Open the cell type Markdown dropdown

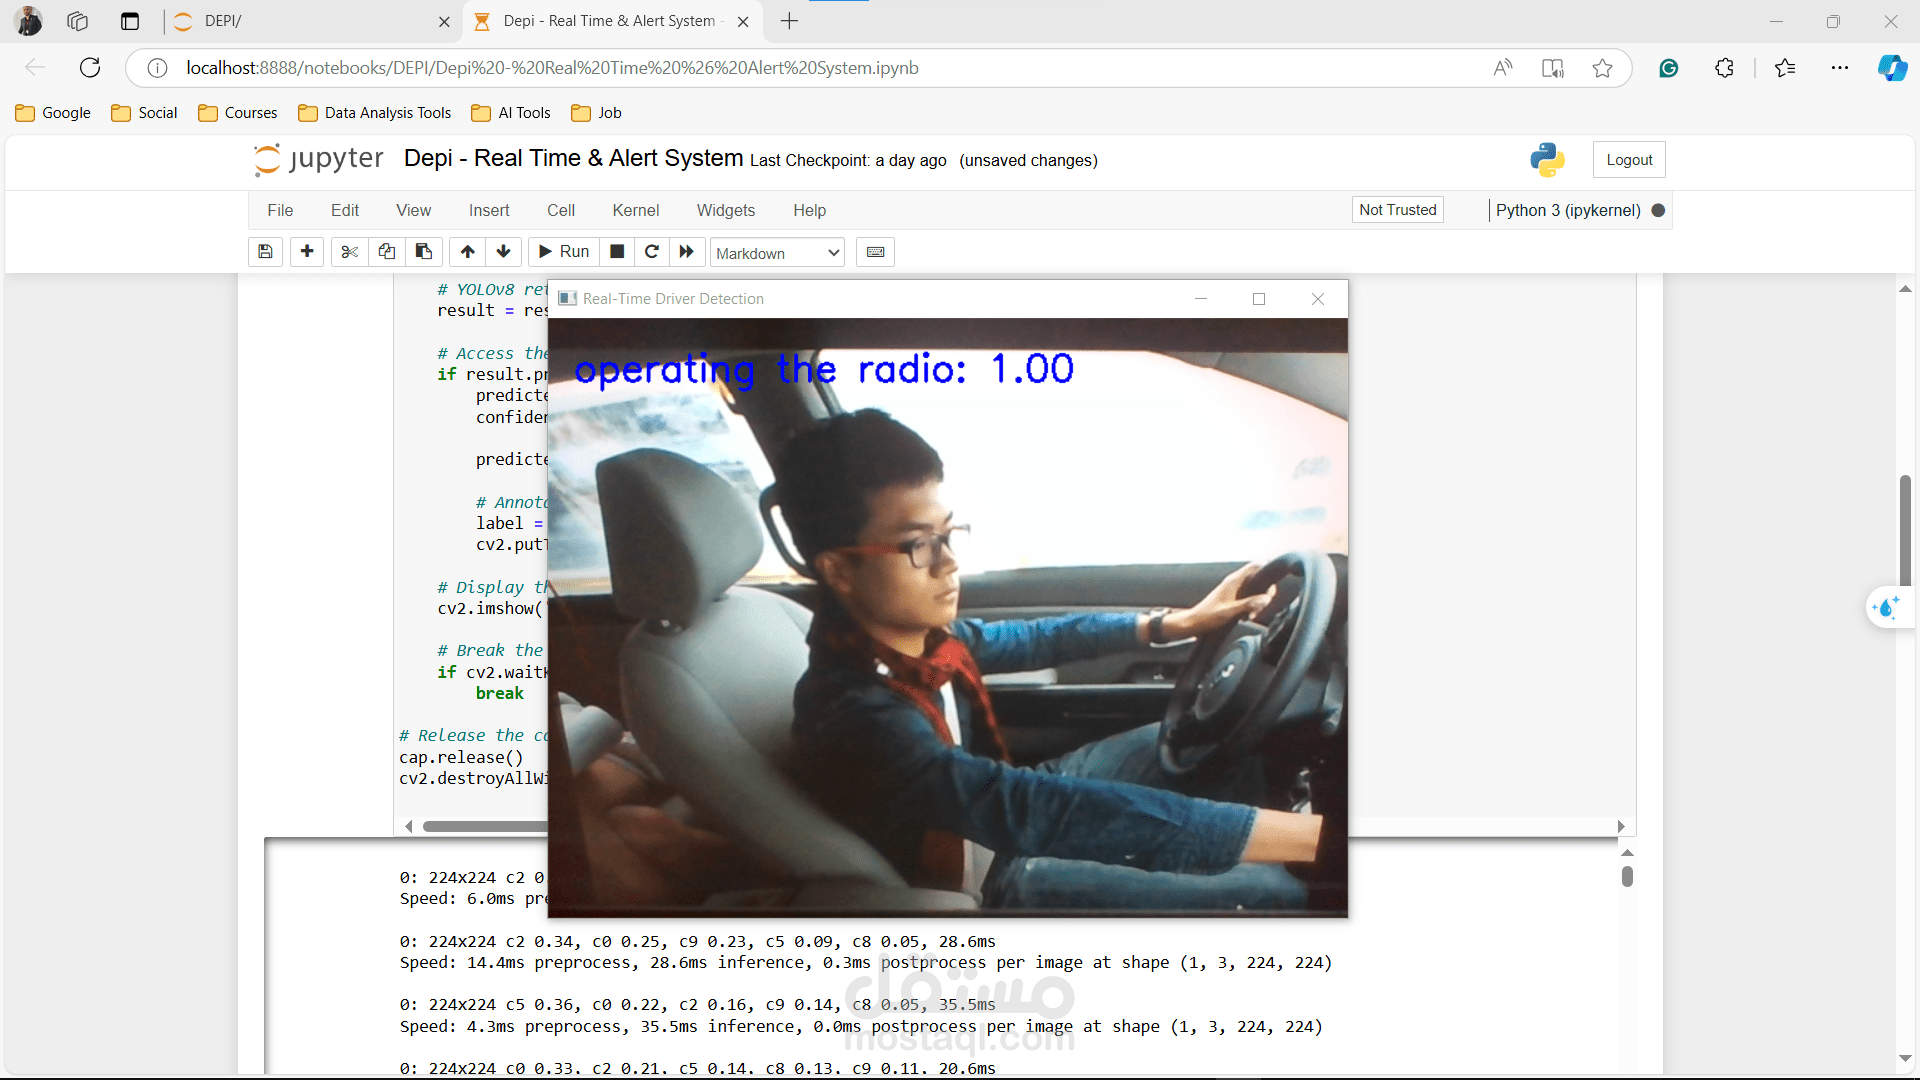pos(777,253)
